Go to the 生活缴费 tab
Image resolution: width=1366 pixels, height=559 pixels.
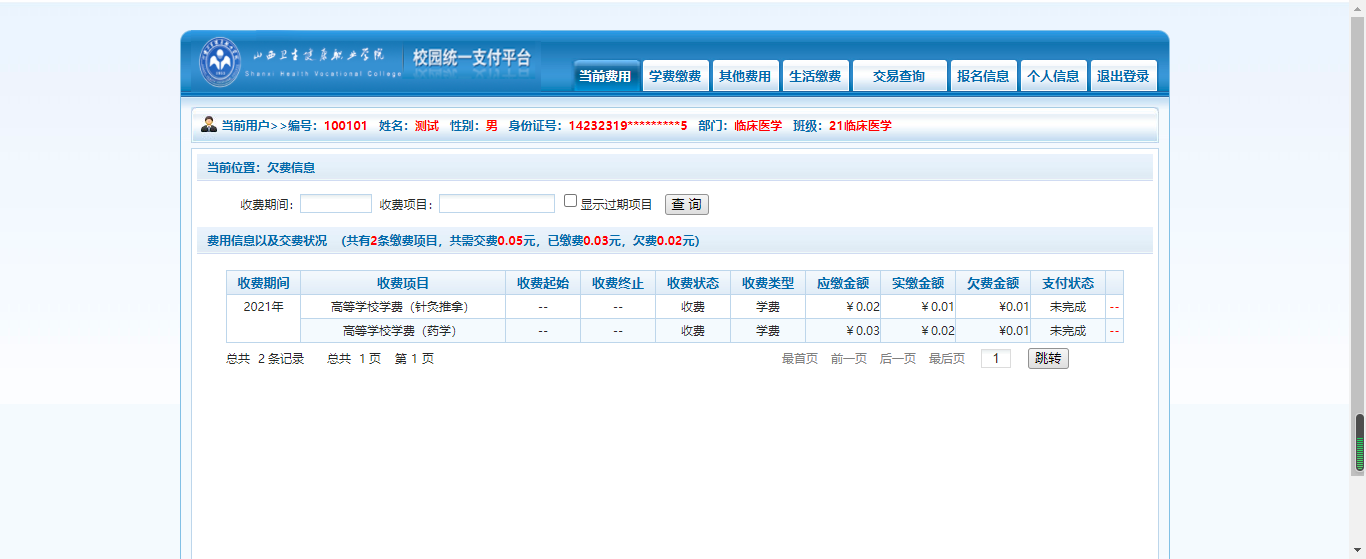coord(815,76)
